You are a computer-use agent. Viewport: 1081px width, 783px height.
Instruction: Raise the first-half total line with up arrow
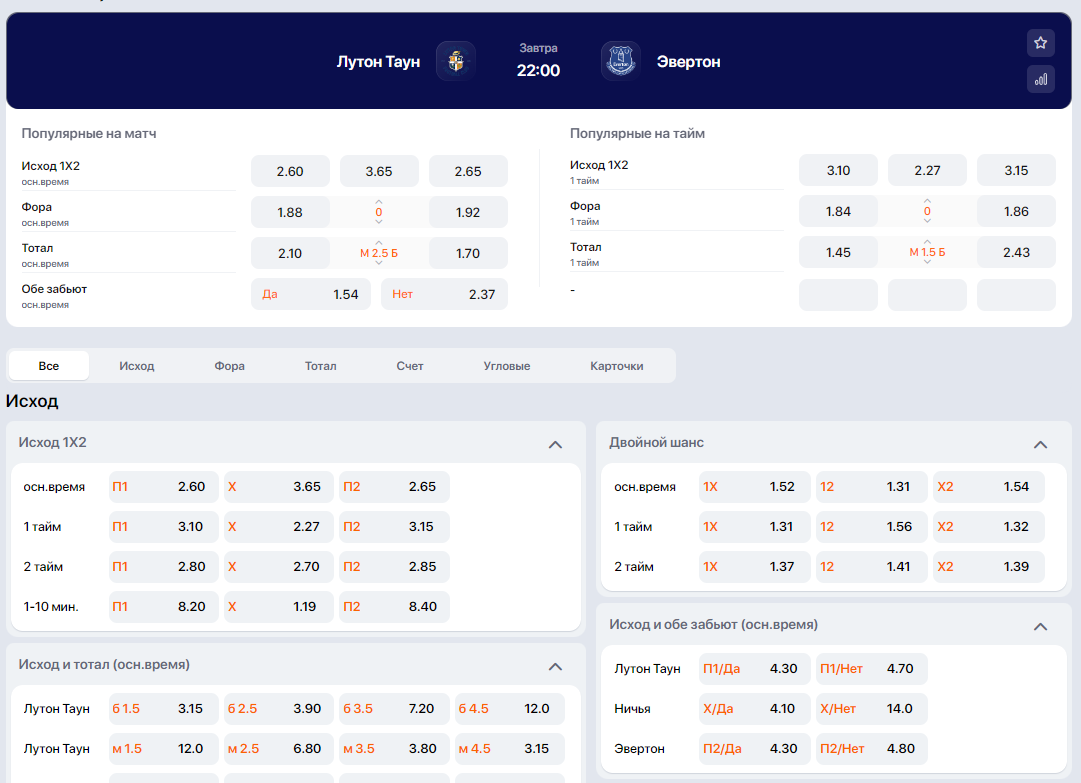(x=927, y=241)
